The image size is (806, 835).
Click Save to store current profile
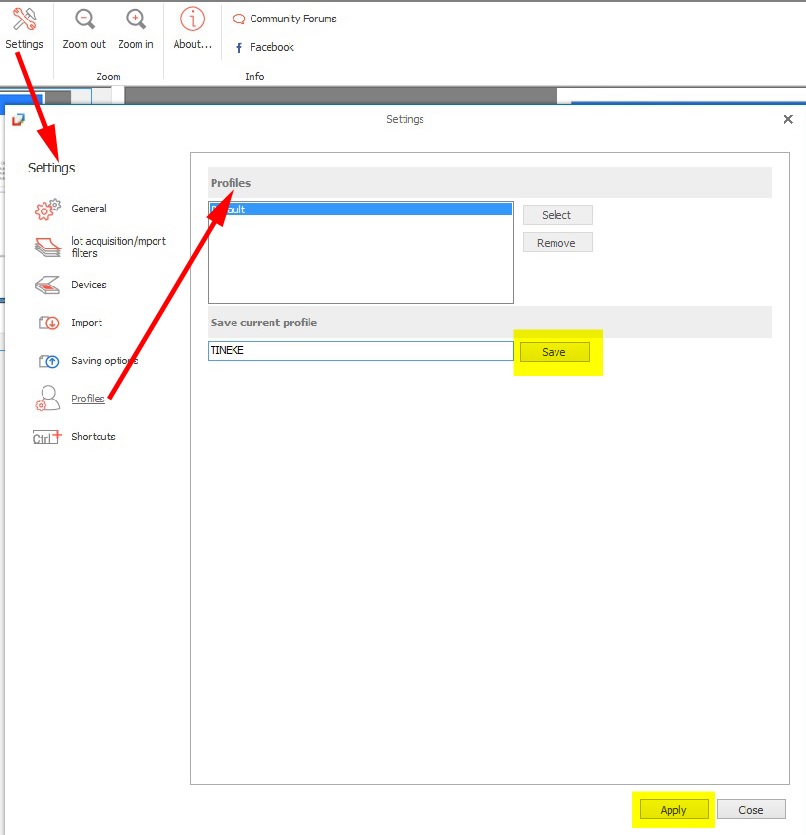(x=555, y=352)
